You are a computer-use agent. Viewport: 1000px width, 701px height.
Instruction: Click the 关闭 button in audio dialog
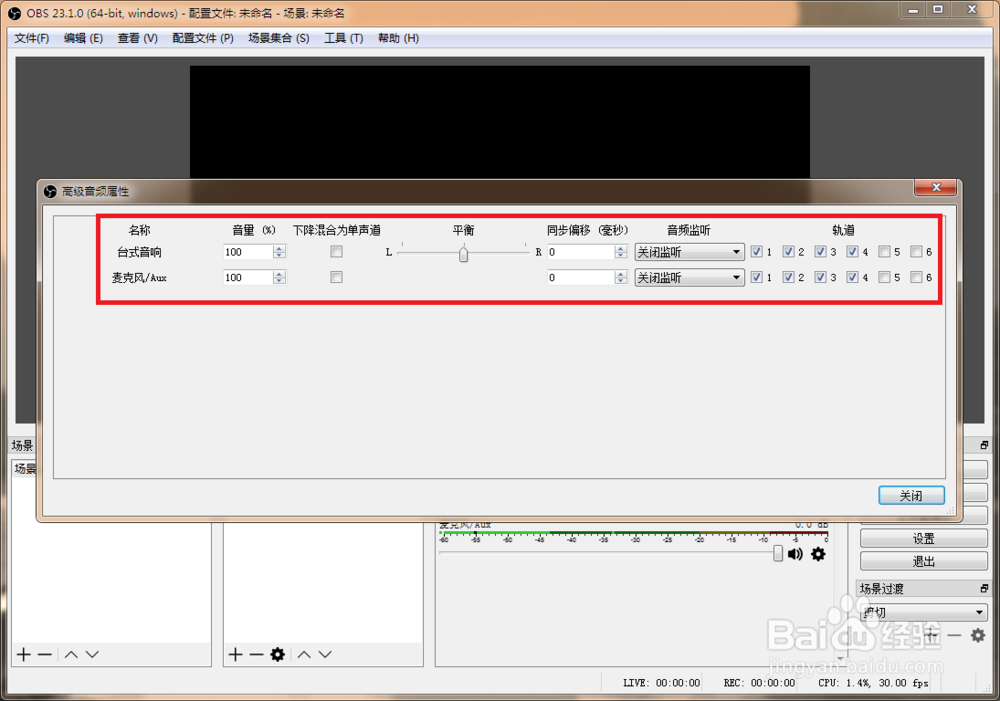coord(911,496)
